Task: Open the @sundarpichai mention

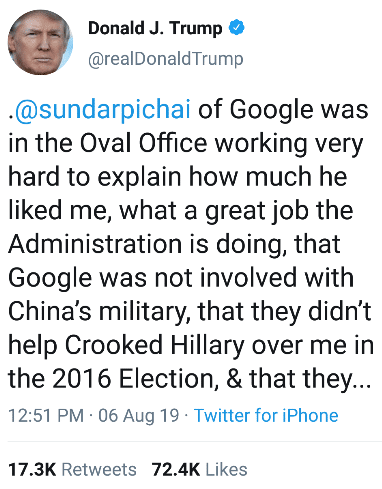Action: click(x=103, y=109)
